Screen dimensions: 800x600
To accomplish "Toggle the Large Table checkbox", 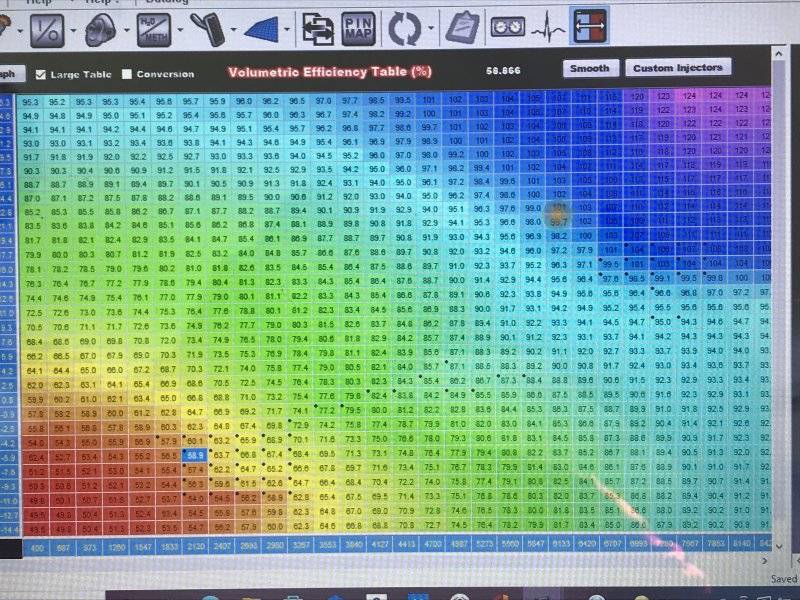I will [x=41, y=75].
